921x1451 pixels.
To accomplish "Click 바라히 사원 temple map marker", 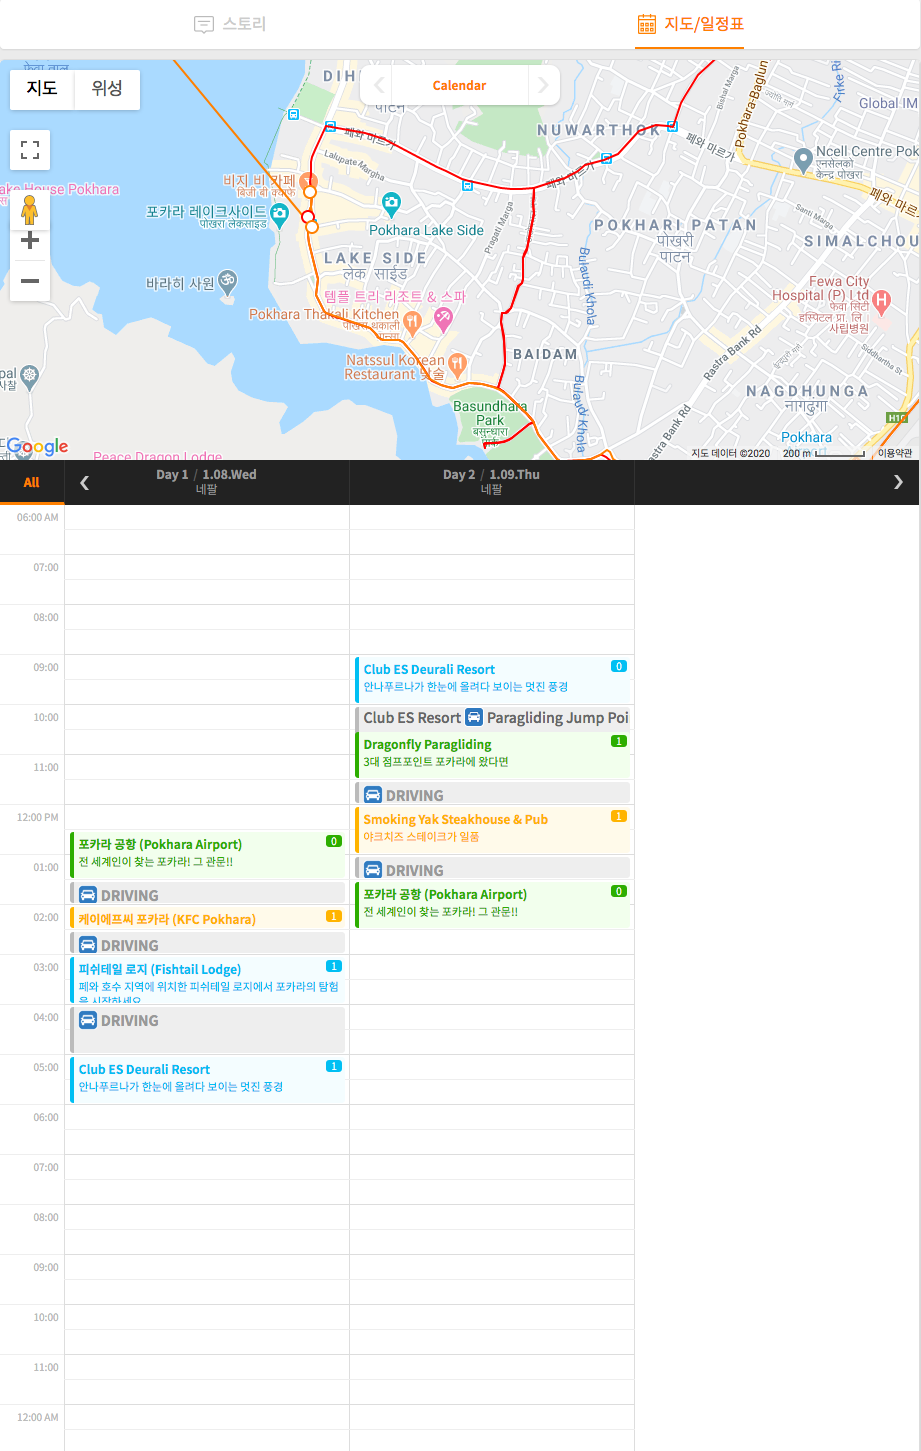I will [228, 282].
